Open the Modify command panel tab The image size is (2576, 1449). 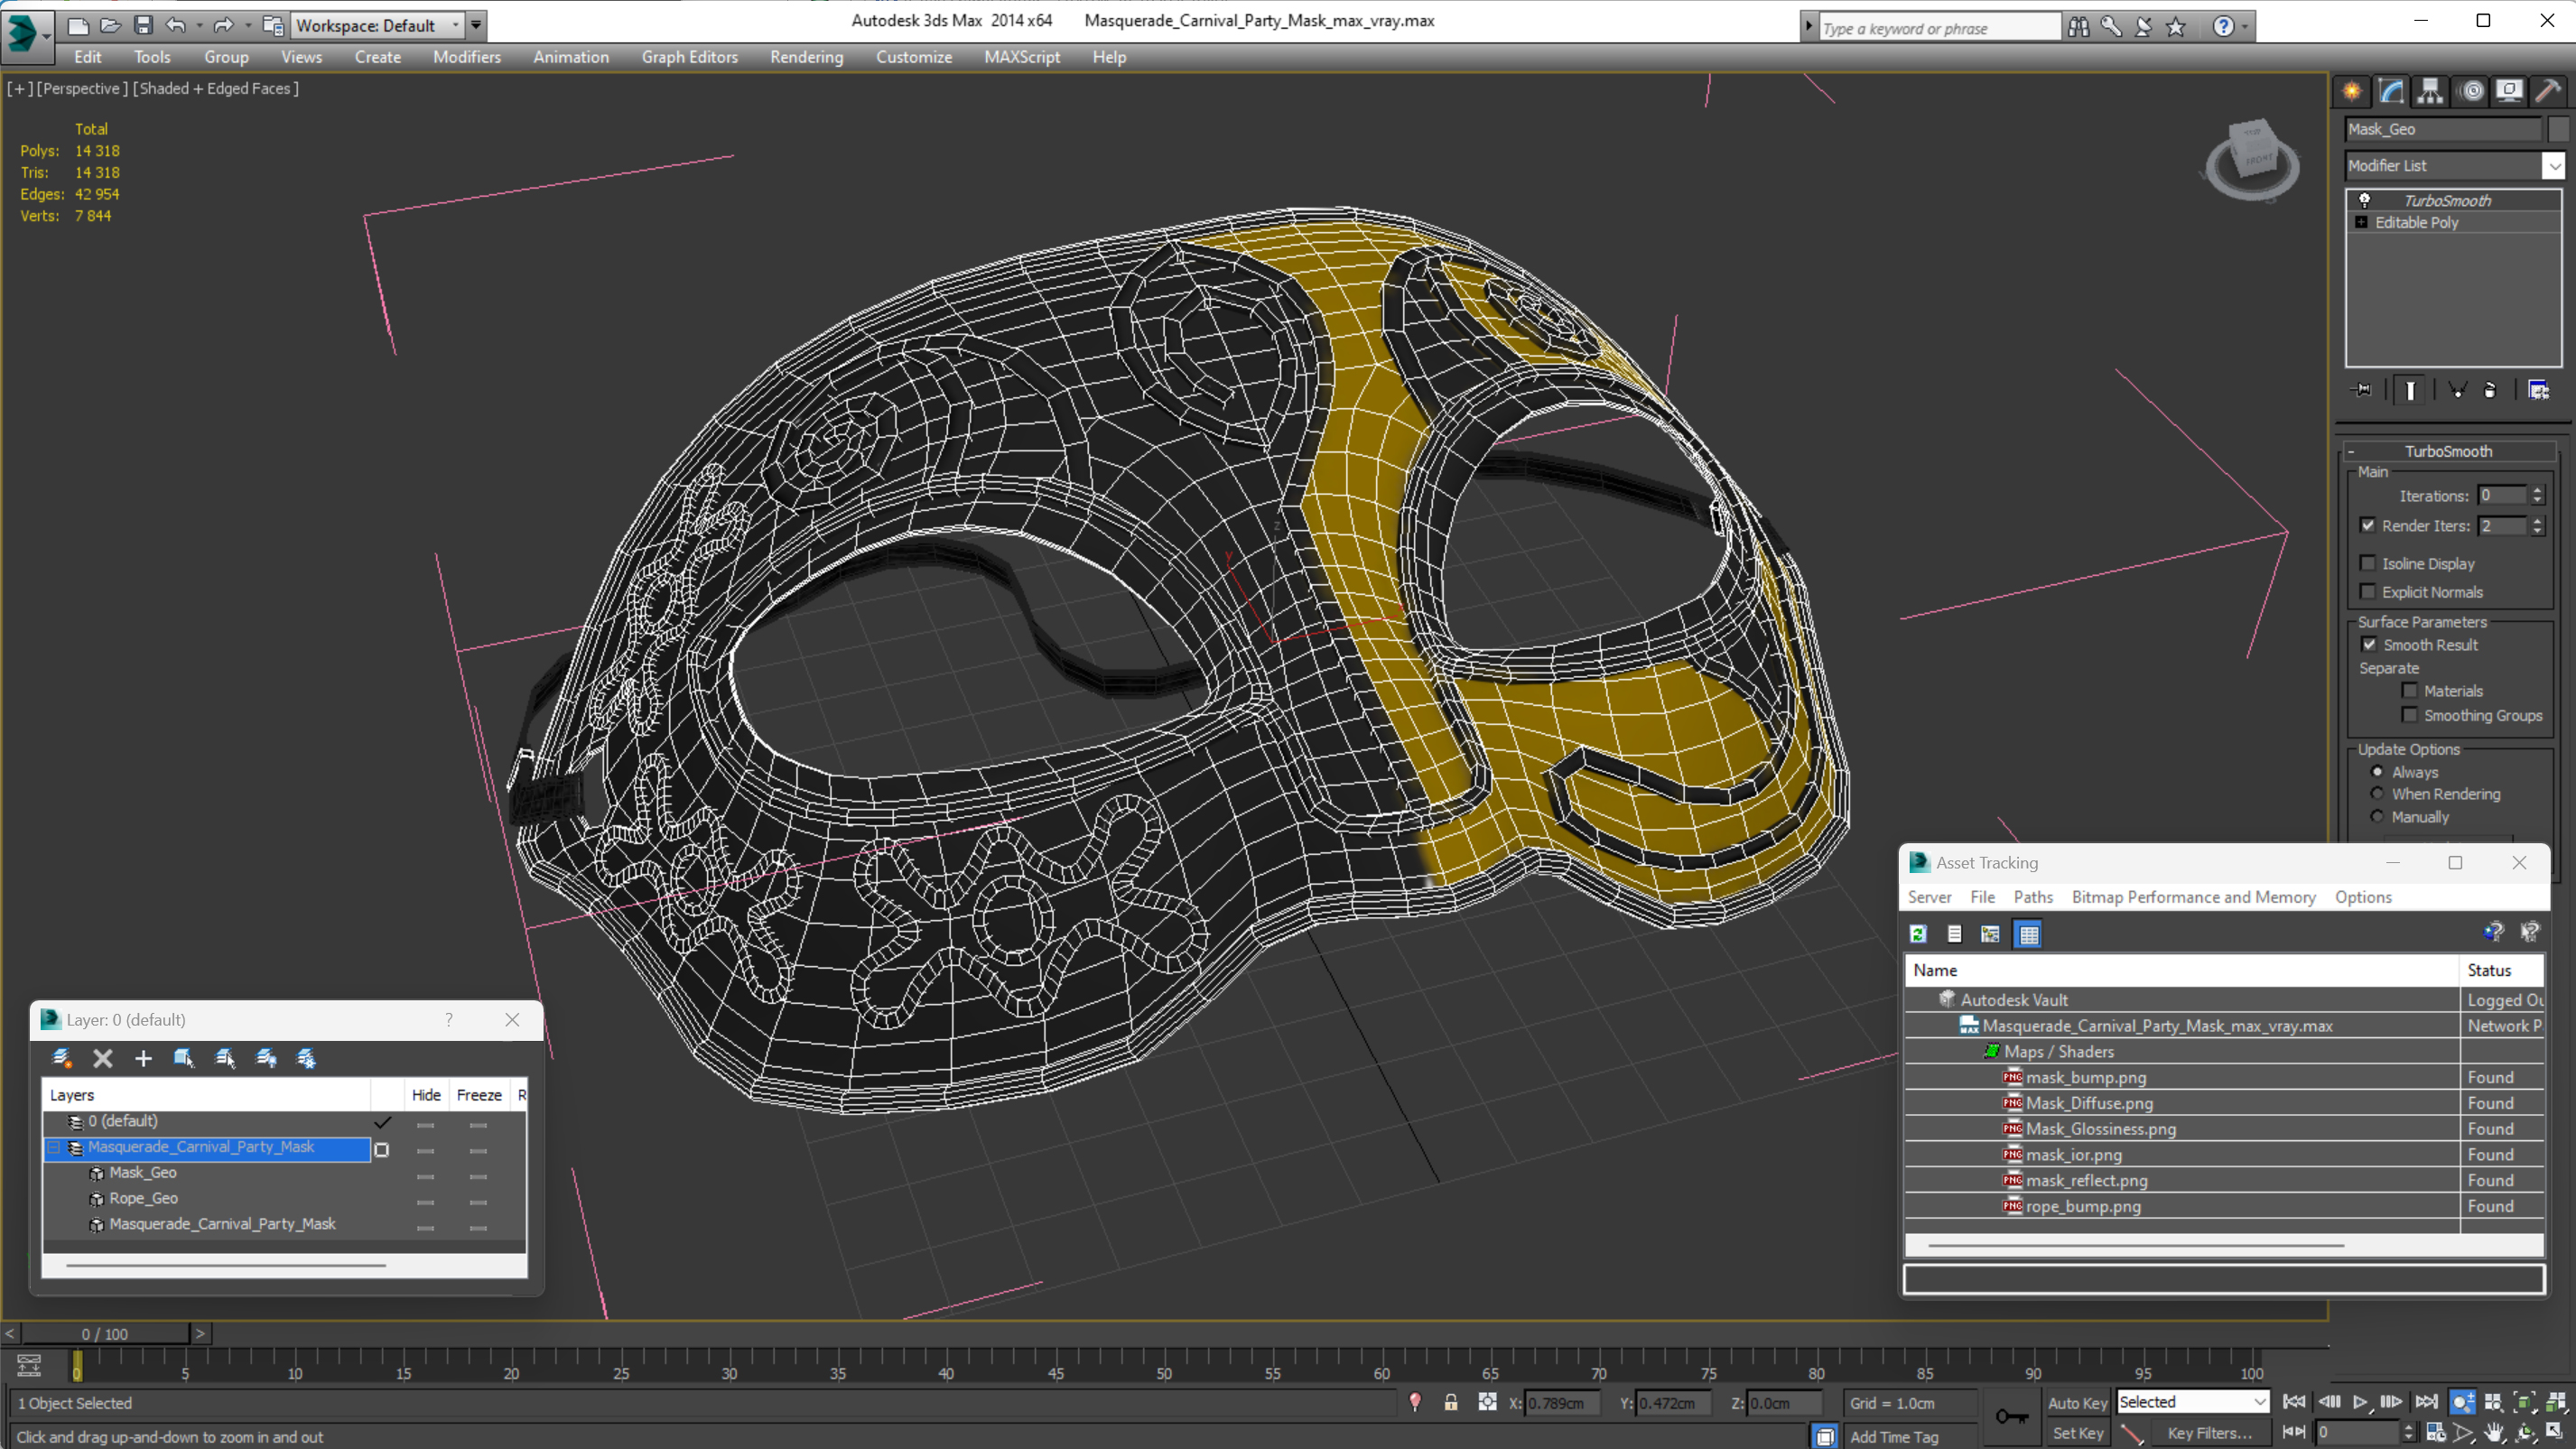coord(2391,91)
